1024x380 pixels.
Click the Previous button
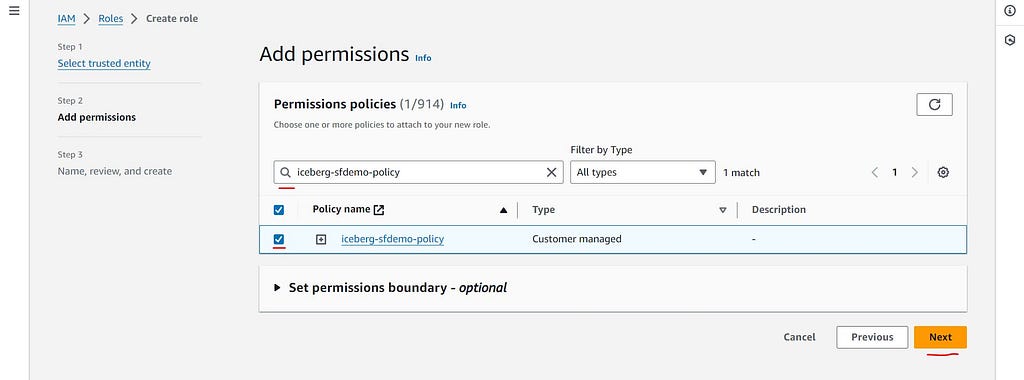point(872,337)
